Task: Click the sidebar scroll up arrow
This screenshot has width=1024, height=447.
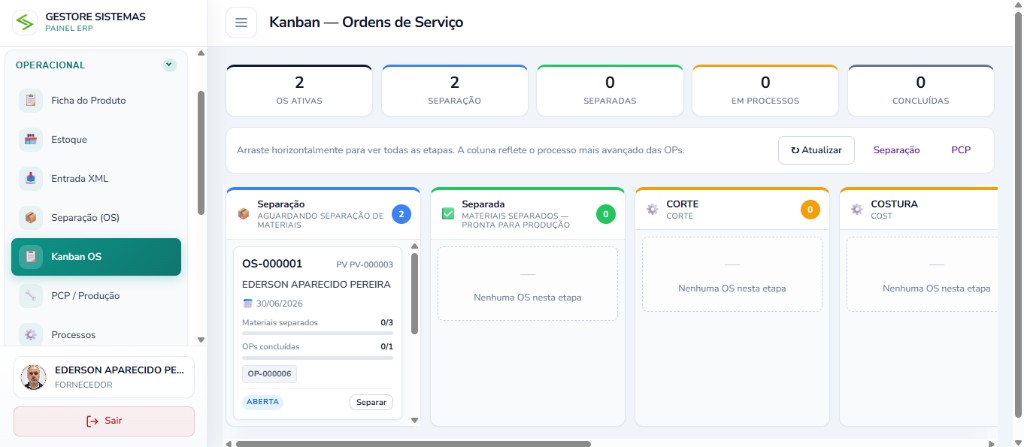Action: coord(201,53)
